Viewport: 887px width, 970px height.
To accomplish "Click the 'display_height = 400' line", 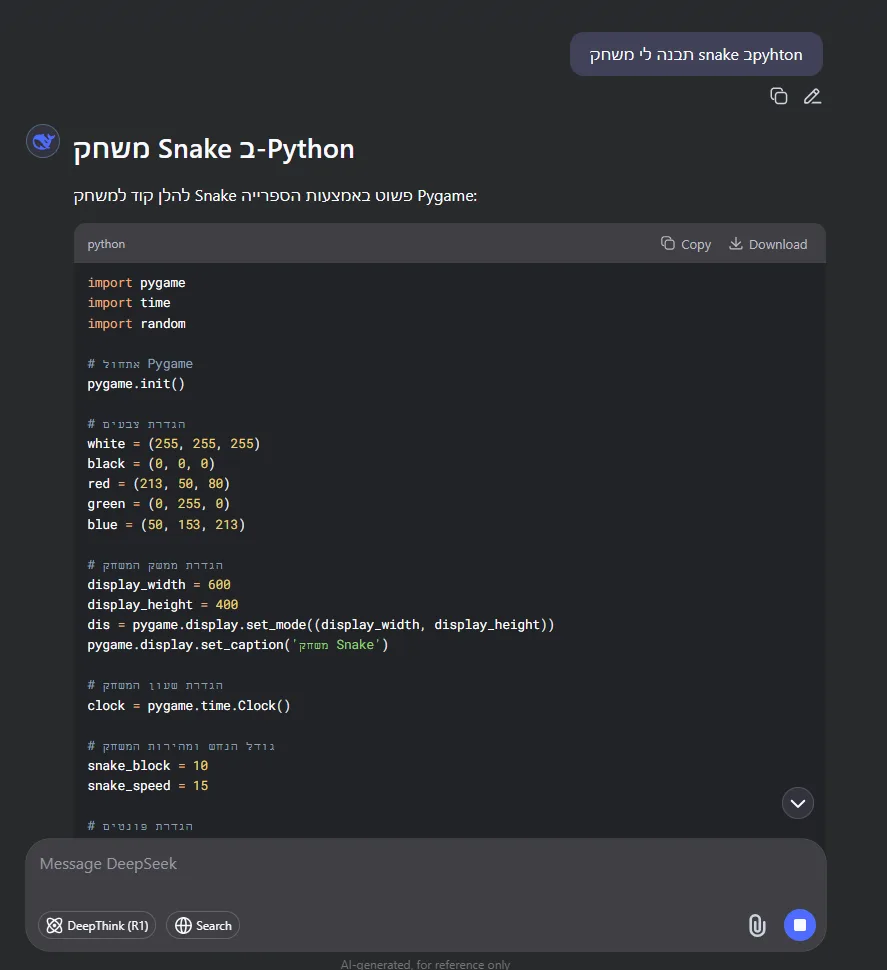I will 163,605.
